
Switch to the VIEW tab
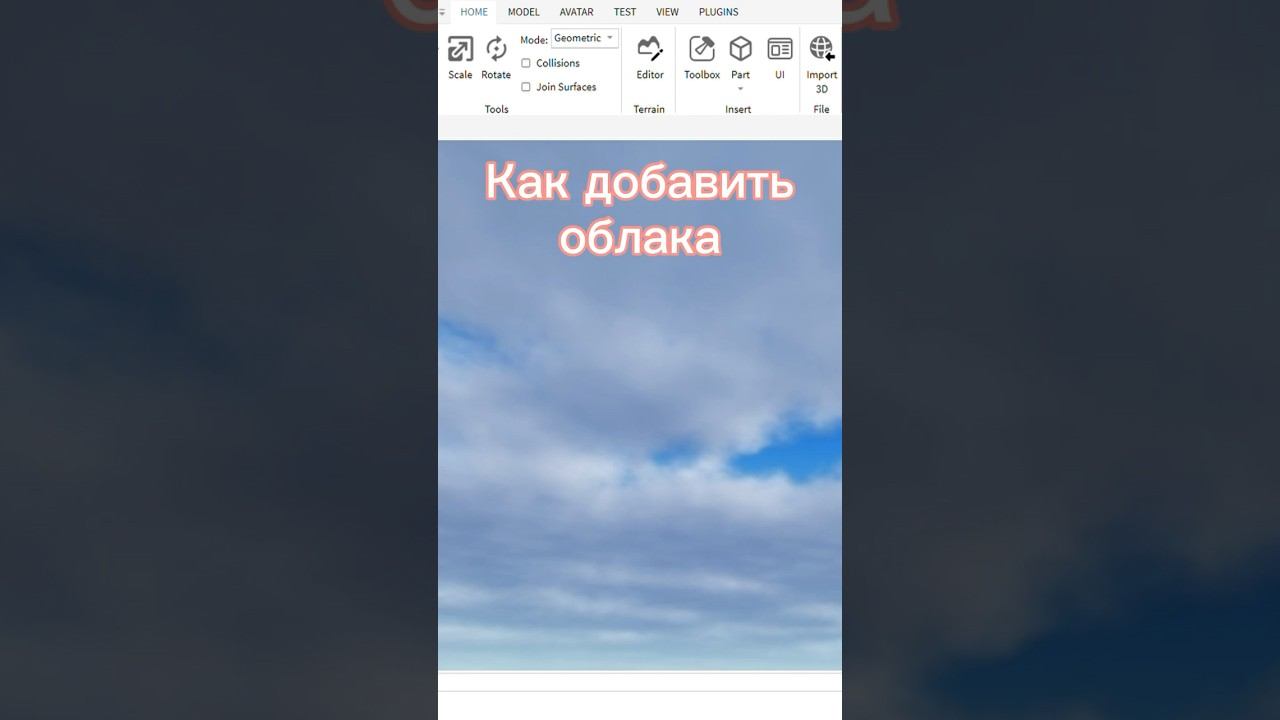click(667, 12)
